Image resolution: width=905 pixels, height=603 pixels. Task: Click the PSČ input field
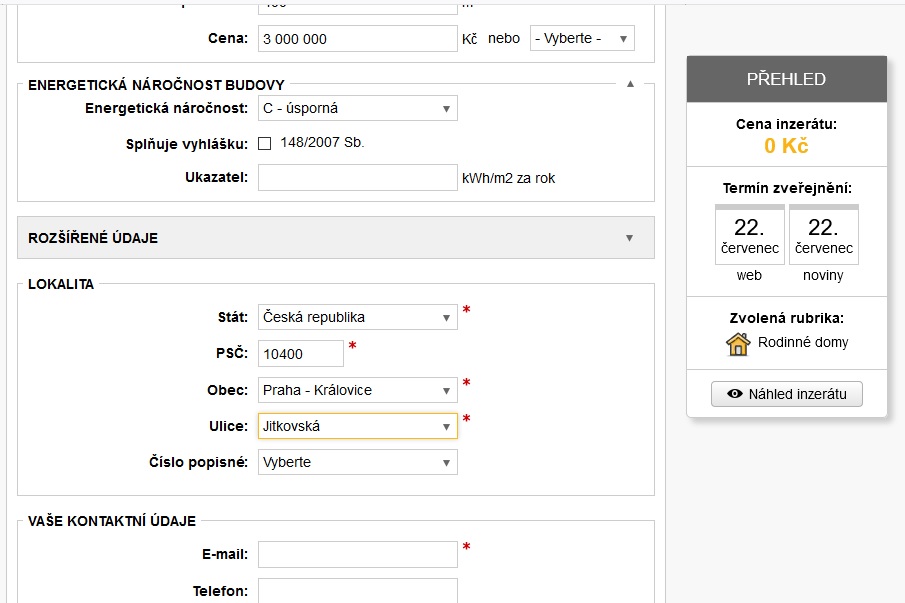click(301, 354)
